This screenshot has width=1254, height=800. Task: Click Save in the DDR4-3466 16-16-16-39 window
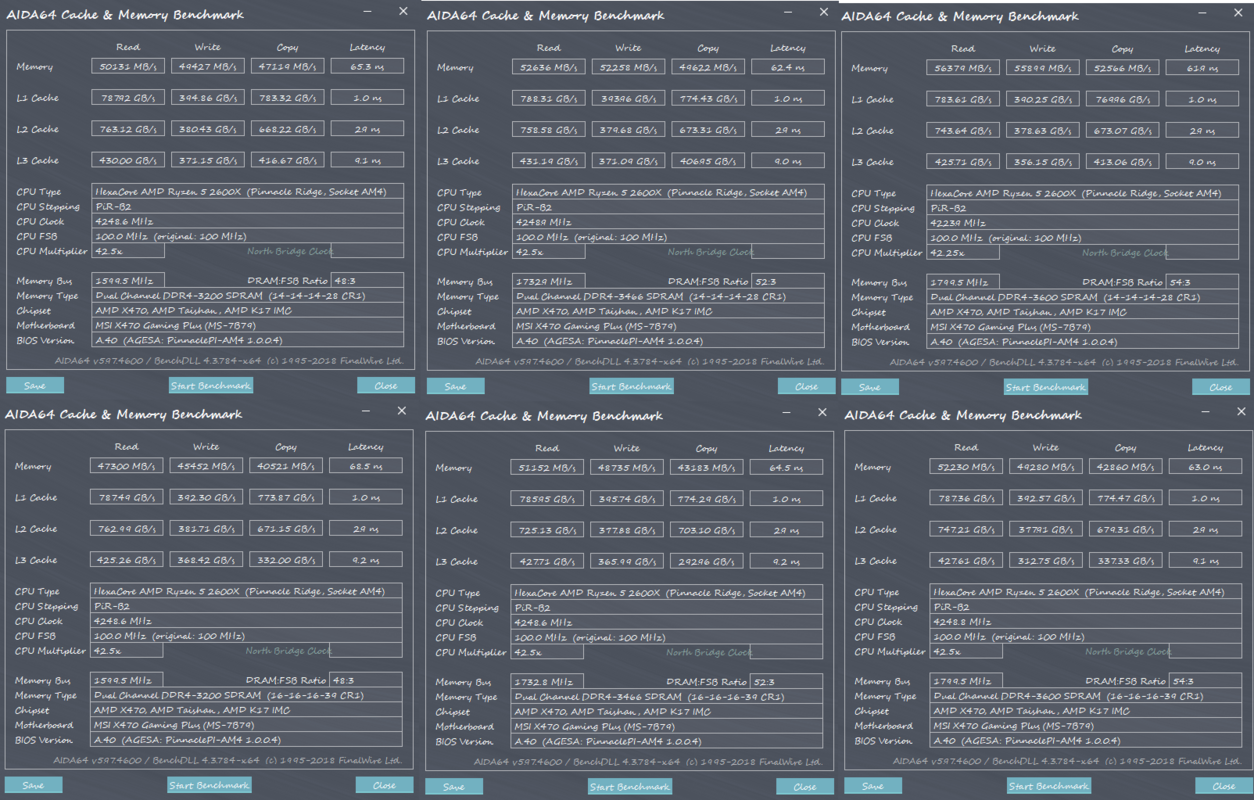(454, 787)
